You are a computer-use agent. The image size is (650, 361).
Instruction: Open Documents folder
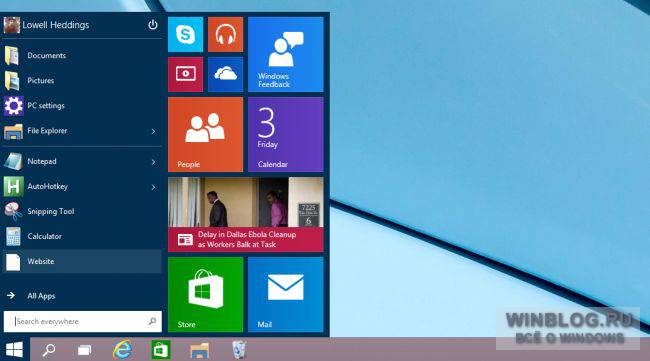coord(82,56)
